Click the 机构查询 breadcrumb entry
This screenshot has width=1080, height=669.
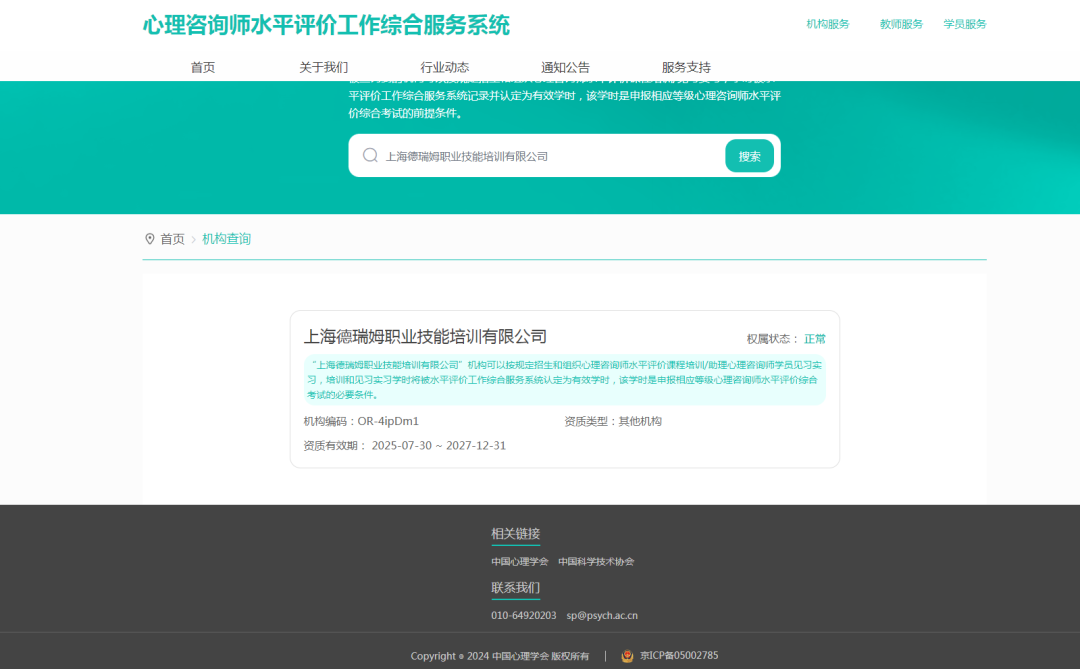click(225, 239)
